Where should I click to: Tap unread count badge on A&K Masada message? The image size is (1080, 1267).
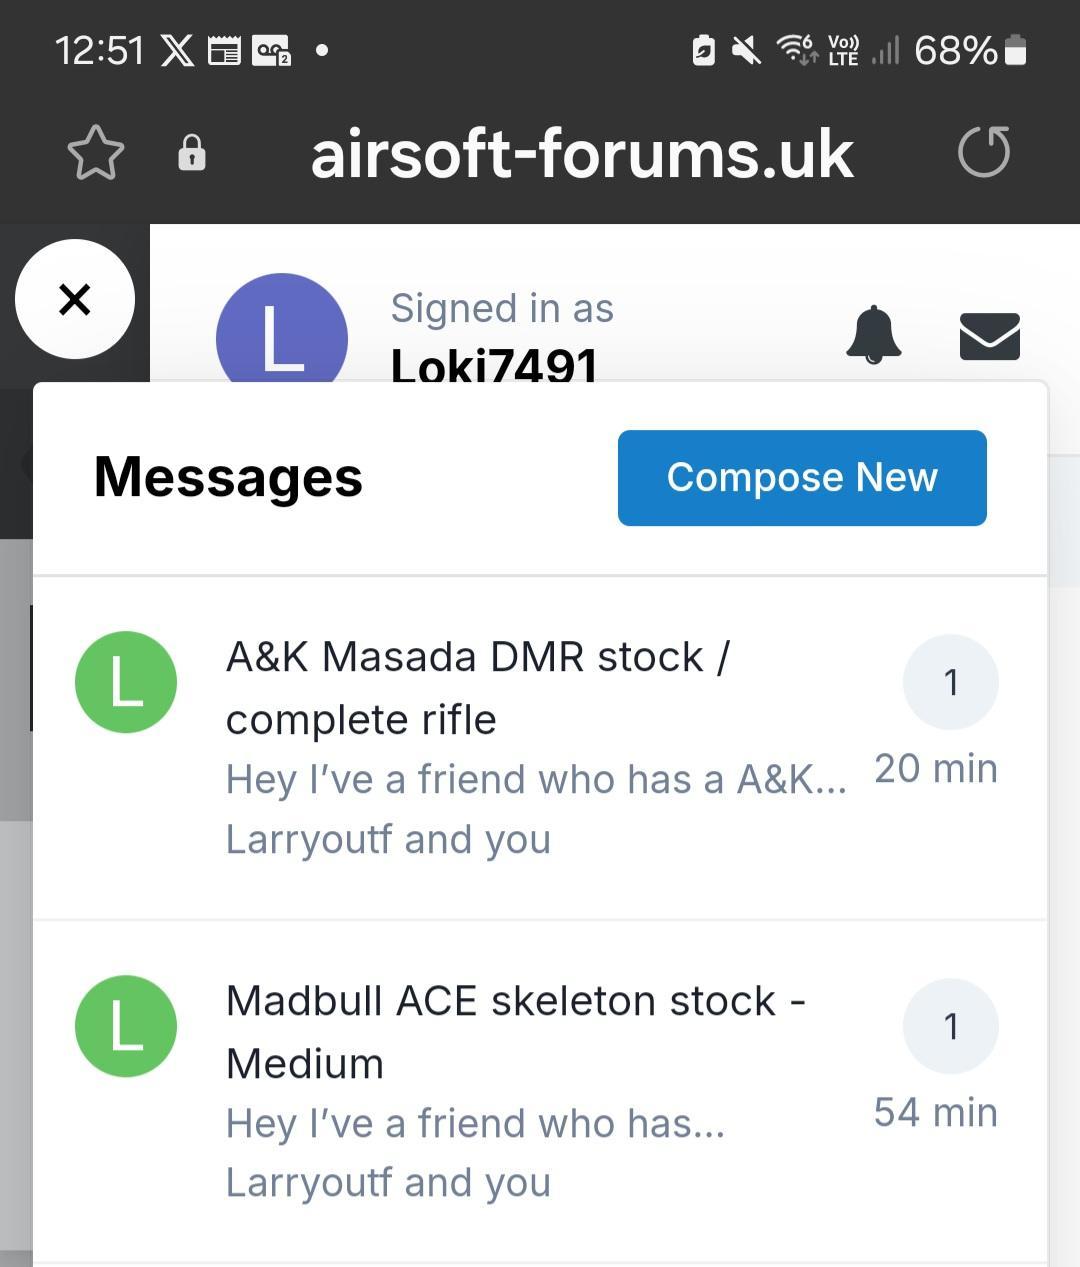point(950,682)
